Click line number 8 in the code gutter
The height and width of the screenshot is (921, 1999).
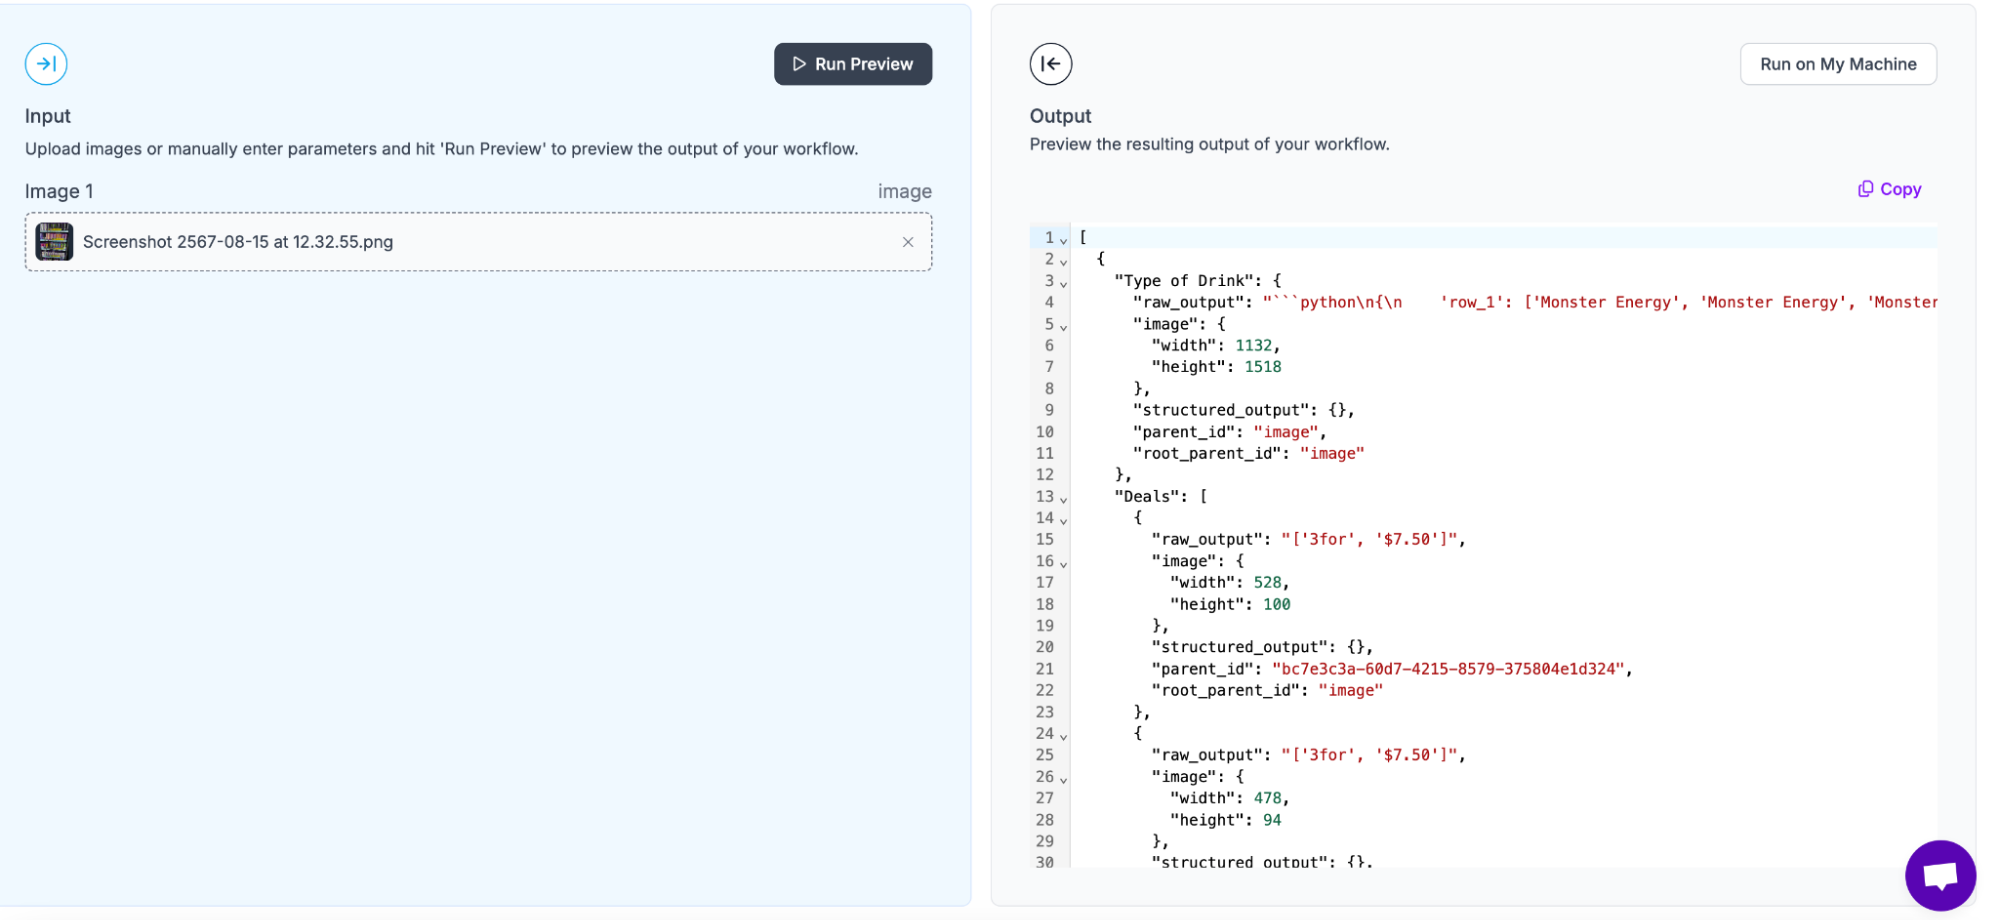1049,388
